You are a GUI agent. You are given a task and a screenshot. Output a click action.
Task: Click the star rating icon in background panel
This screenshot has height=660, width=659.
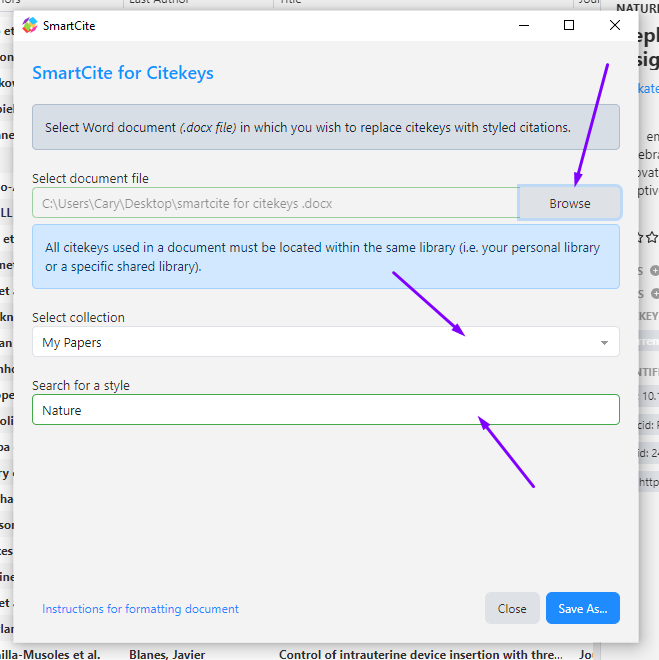click(652, 237)
